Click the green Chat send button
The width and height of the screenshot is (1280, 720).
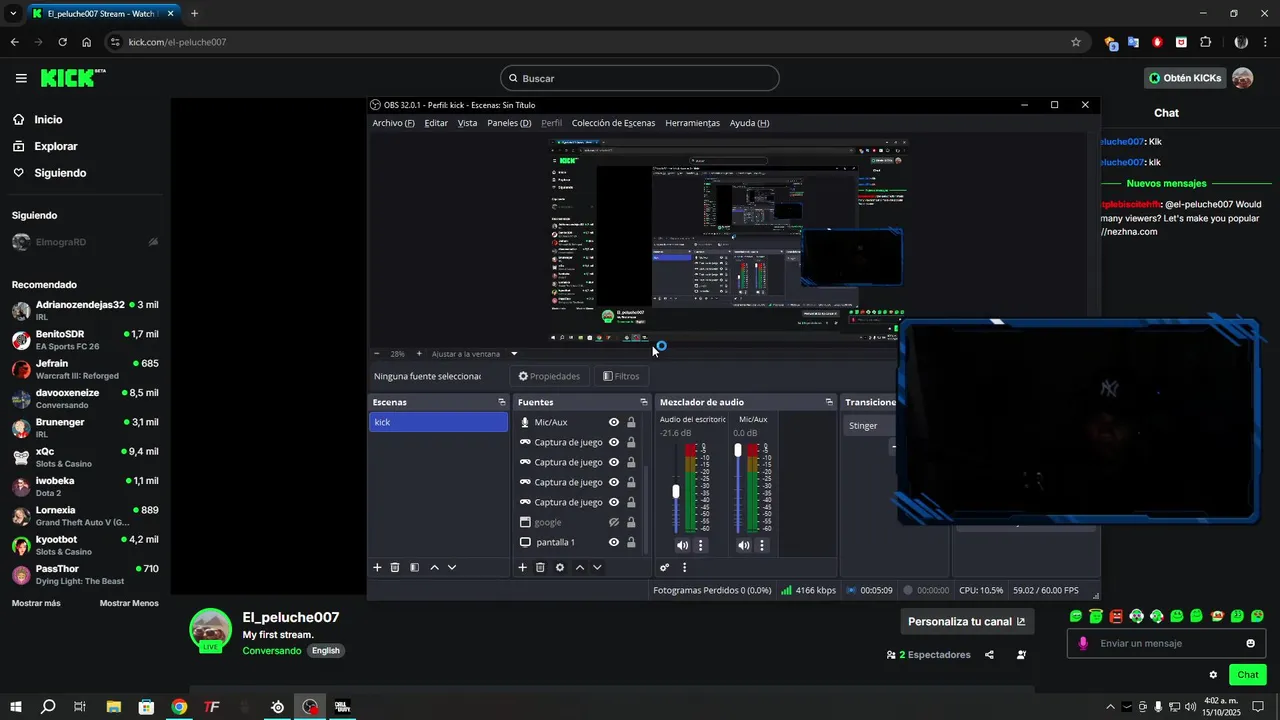[x=1248, y=675]
